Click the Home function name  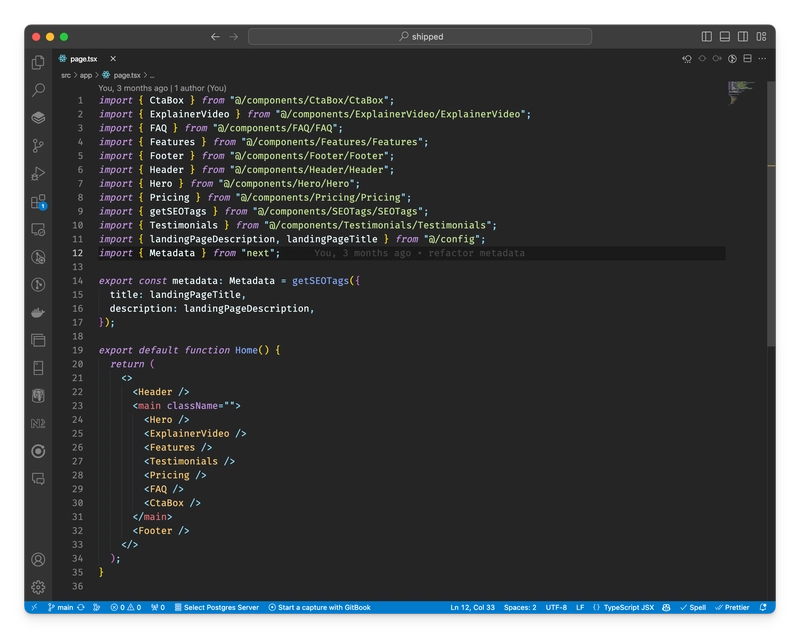tap(246, 350)
